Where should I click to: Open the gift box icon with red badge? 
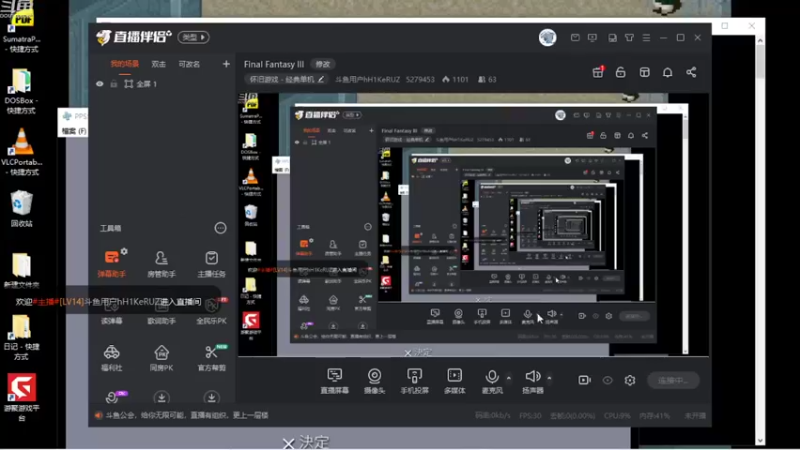[598, 72]
